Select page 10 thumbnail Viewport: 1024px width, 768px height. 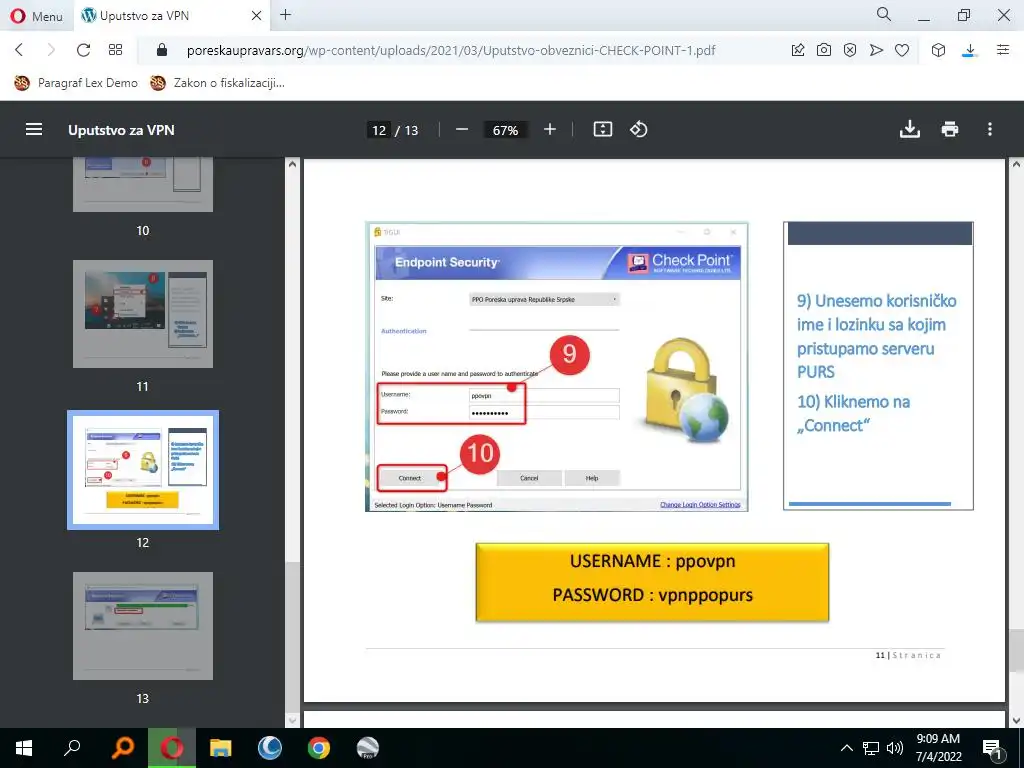(x=142, y=185)
